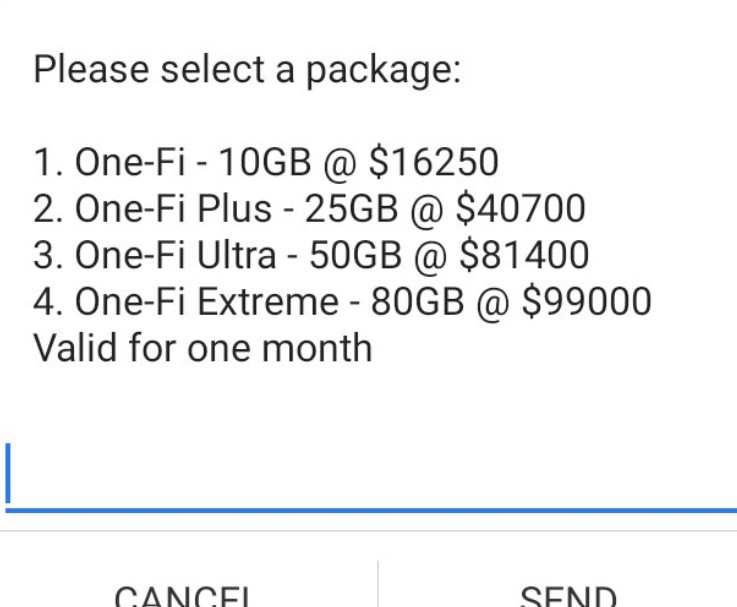This screenshot has width=737, height=607.
Task: Select the One-Fi 10GB package line
Action: 266,162
